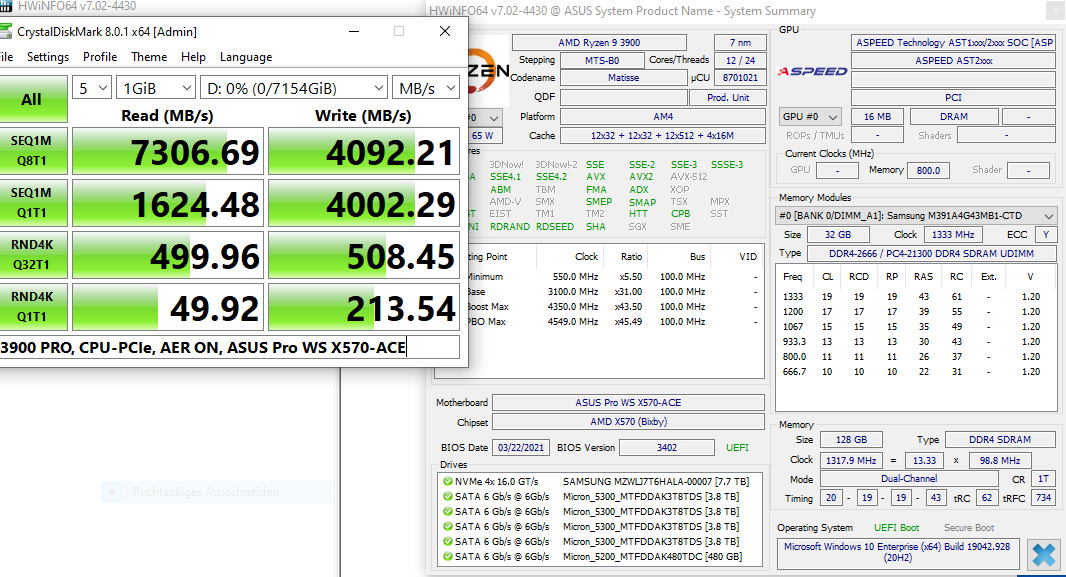Click the Ryzen CPU logo
The width and height of the screenshot is (1066, 577).
(x=489, y=70)
